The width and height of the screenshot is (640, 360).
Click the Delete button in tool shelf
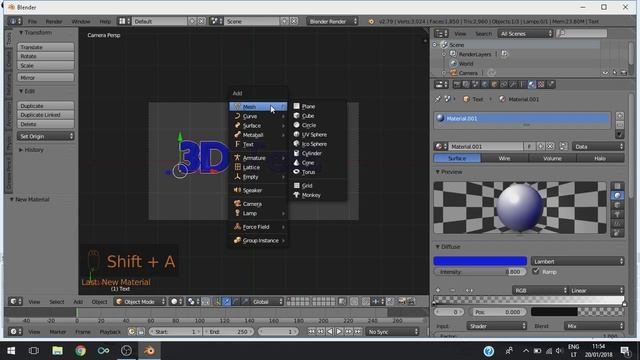(x=45, y=124)
